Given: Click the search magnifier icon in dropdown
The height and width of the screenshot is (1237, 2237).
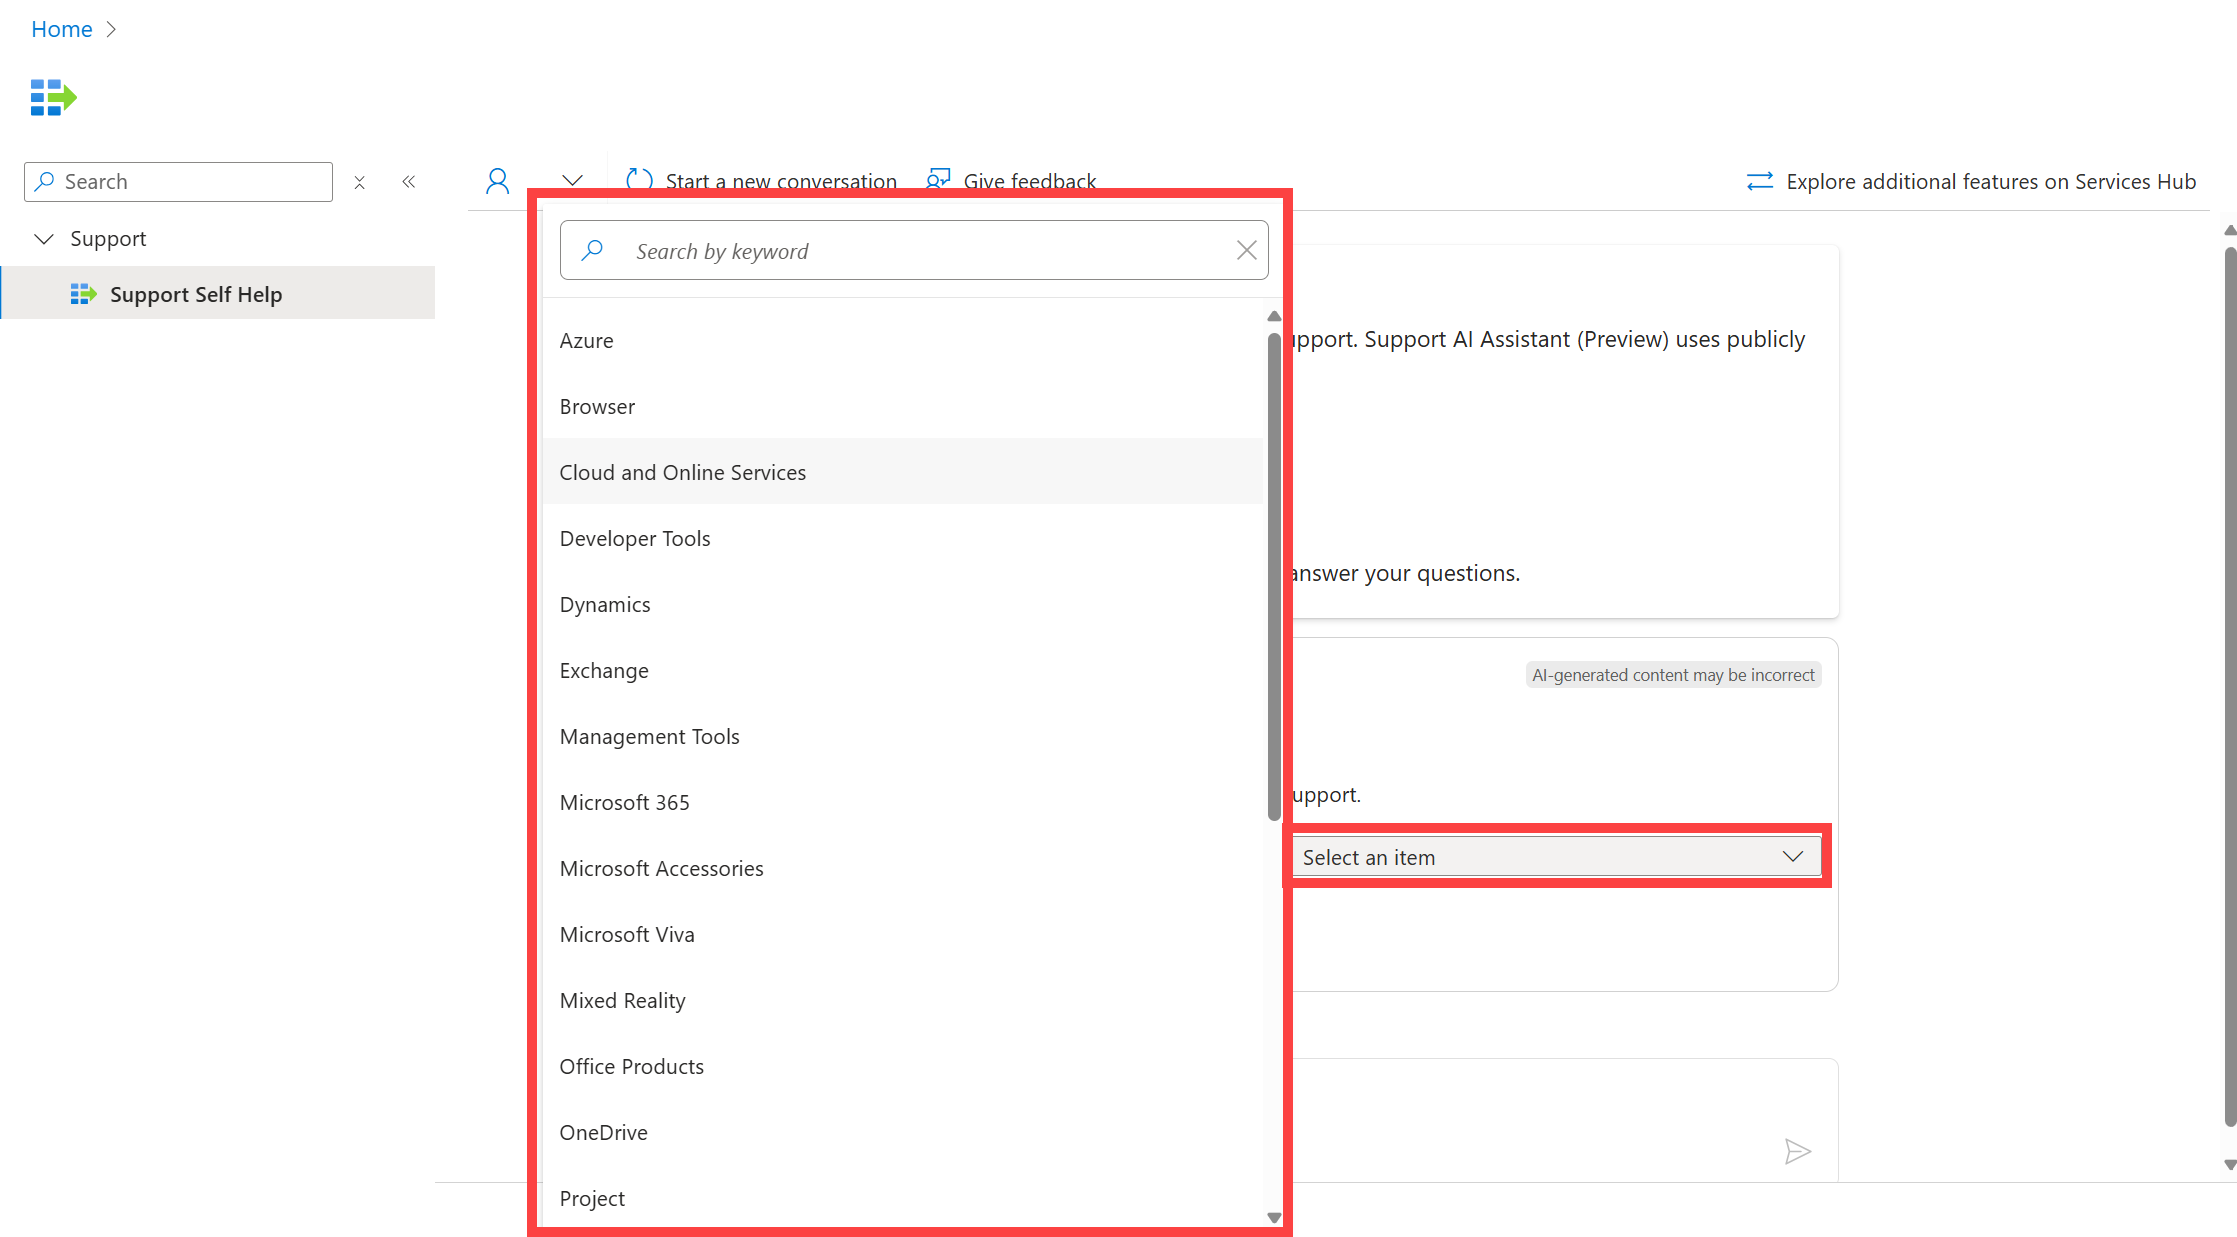Looking at the screenshot, I should pyautogui.click(x=592, y=250).
